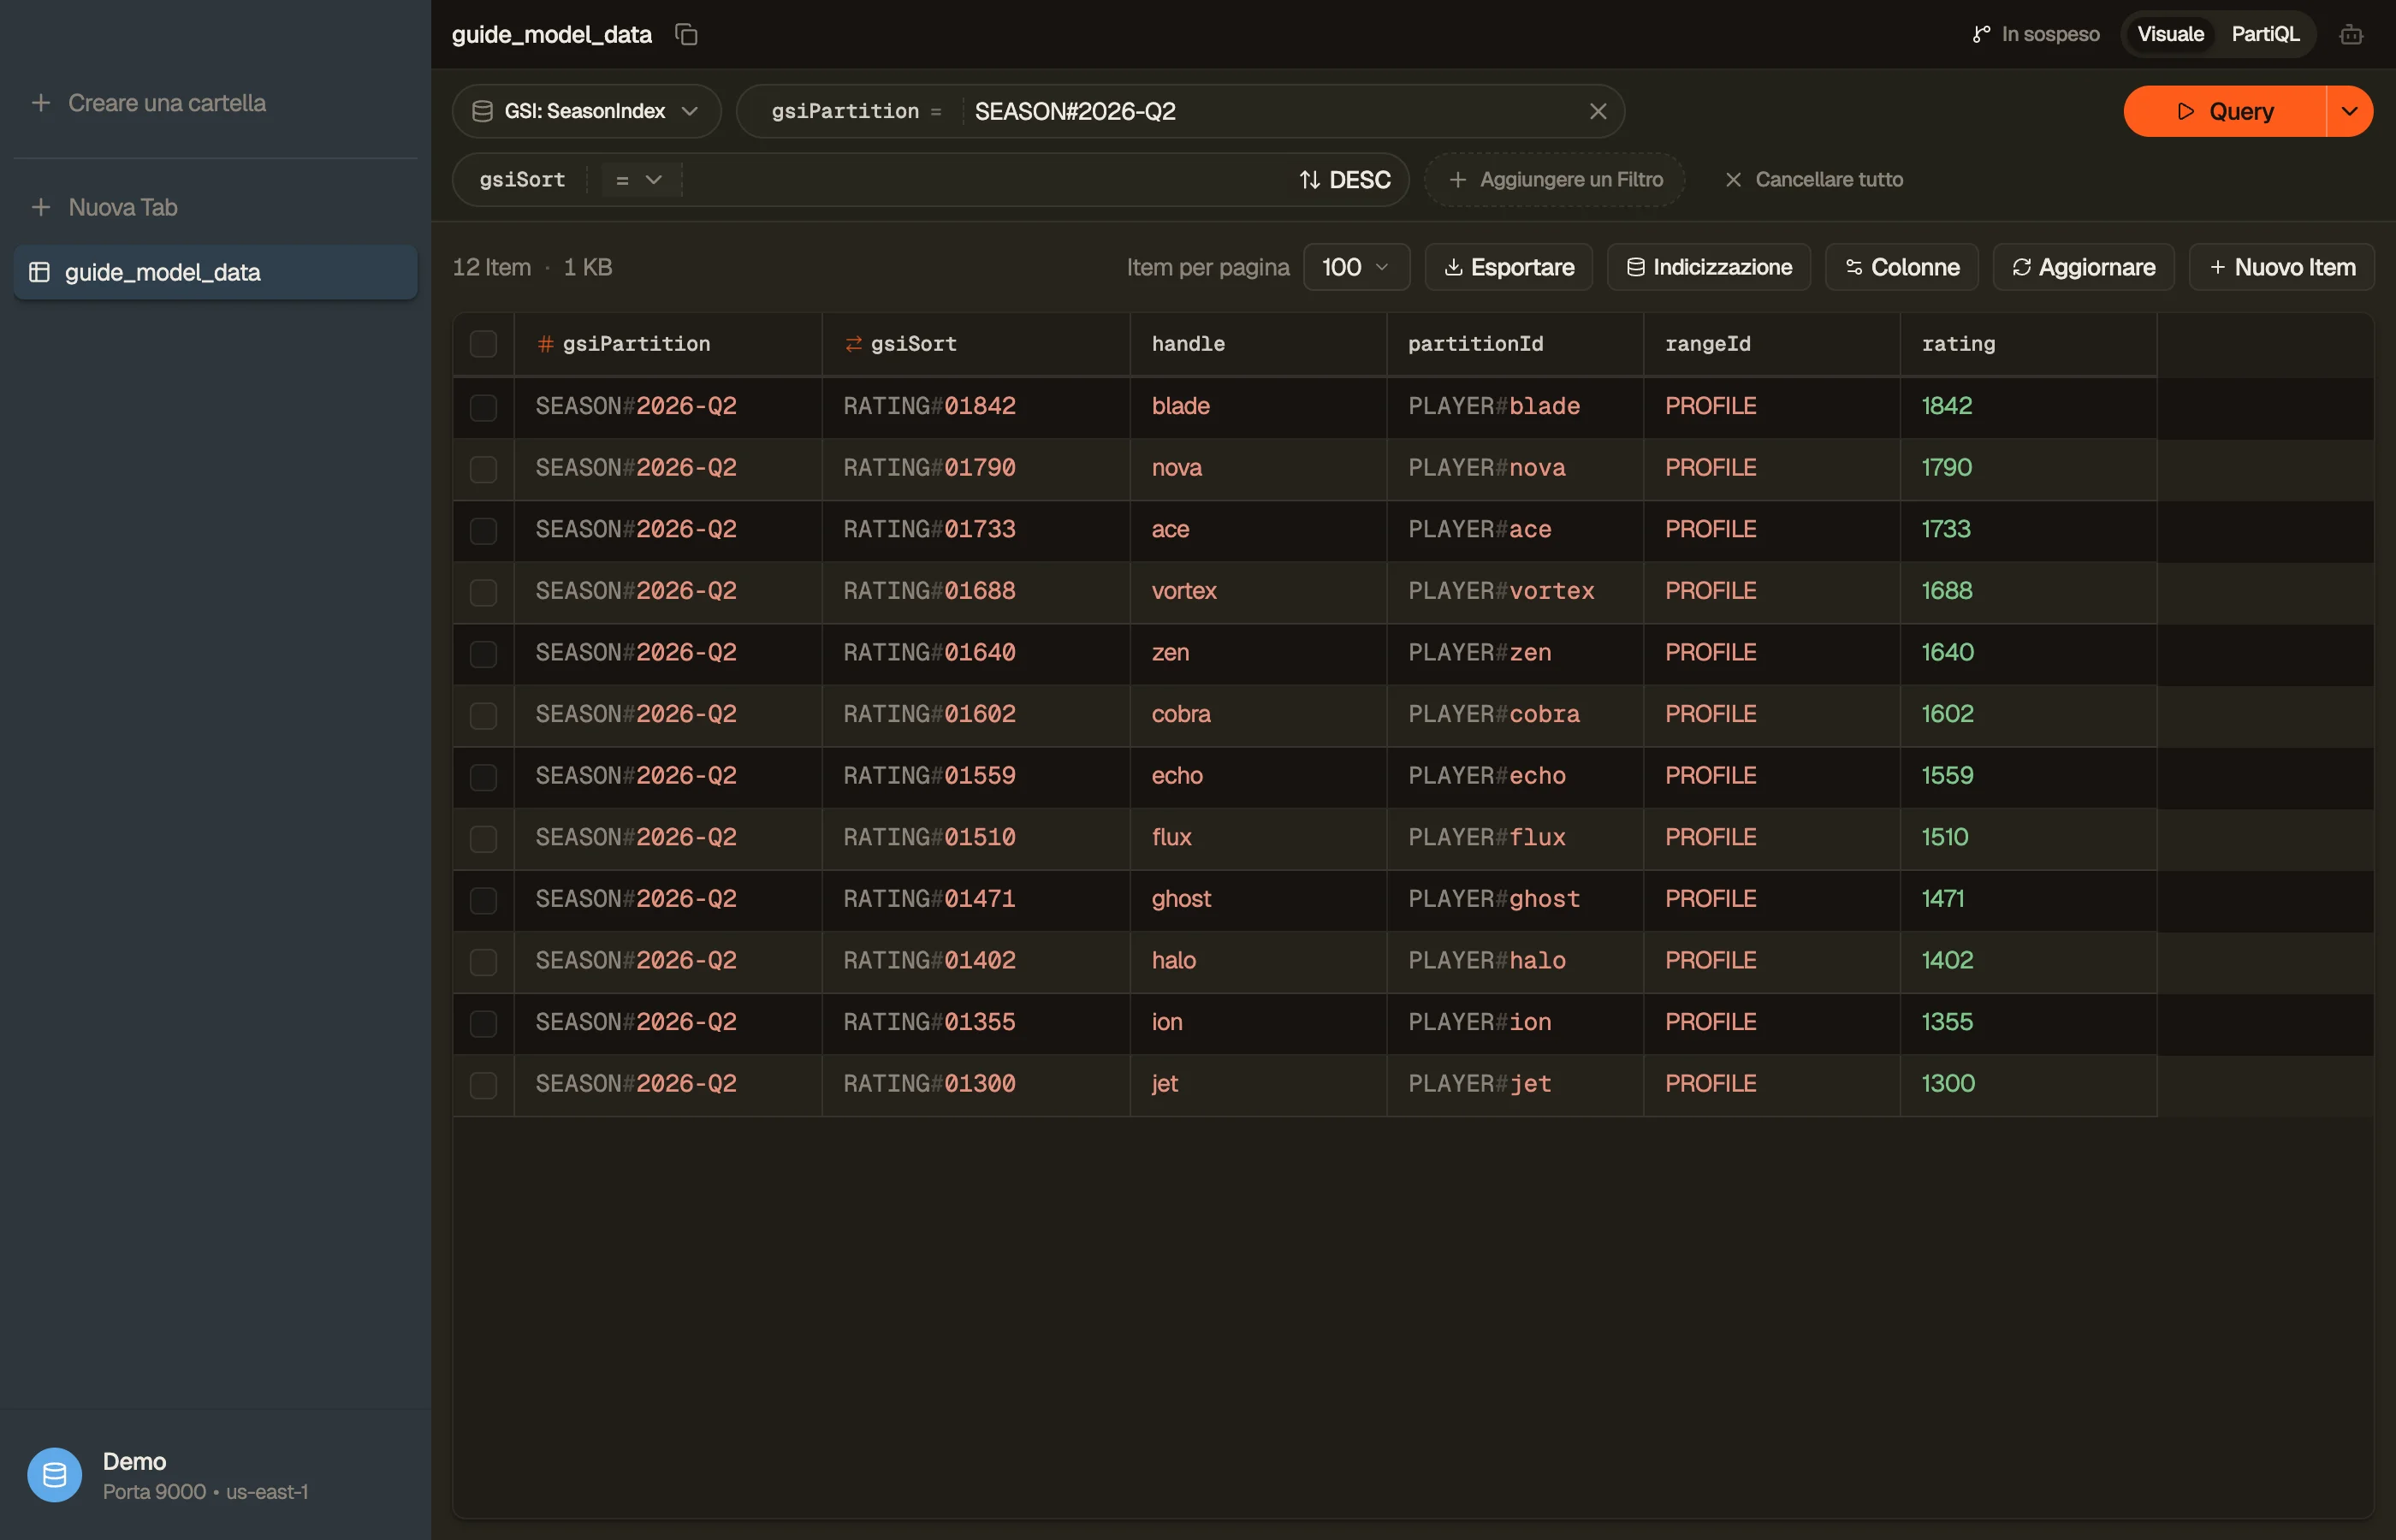
Task: Check the vortex row checkbox
Action: pyautogui.click(x=484, y=592)
